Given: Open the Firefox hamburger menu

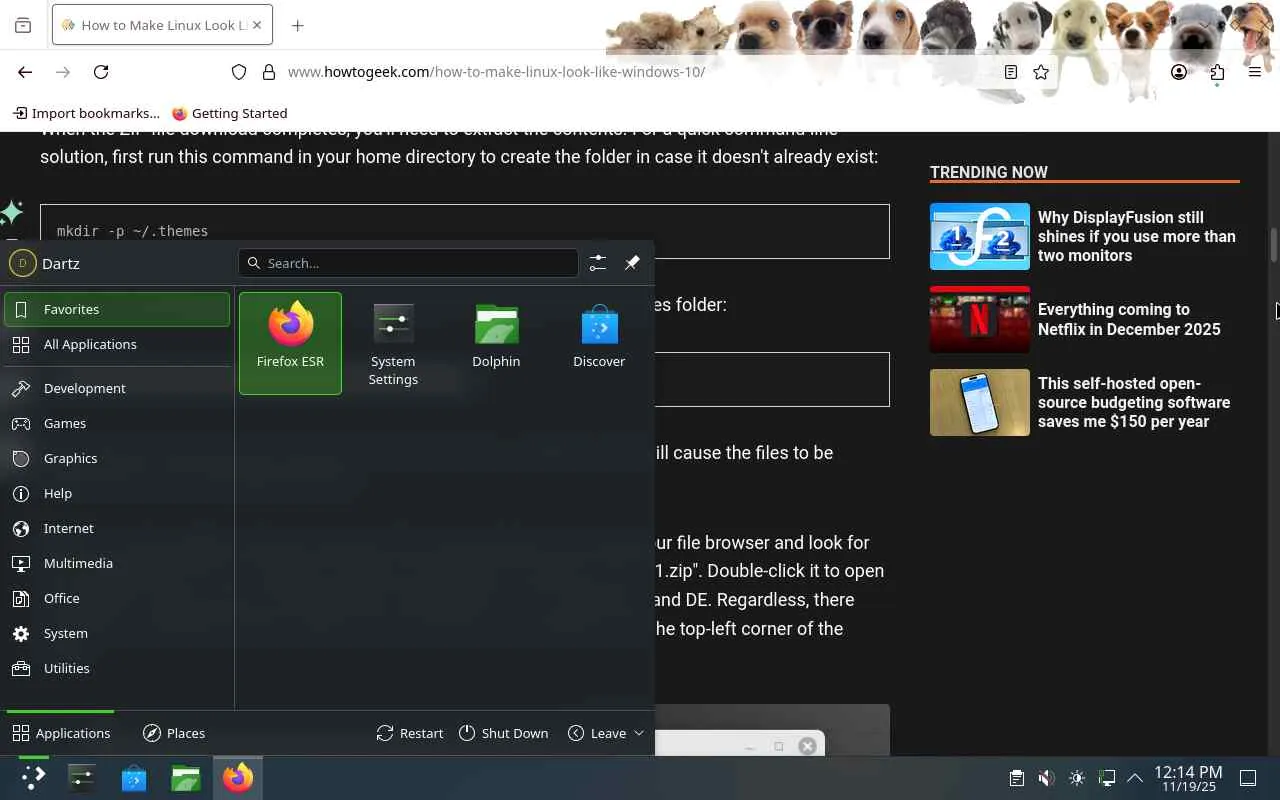Looking at the screenshot, I should tap(1255, 72).
